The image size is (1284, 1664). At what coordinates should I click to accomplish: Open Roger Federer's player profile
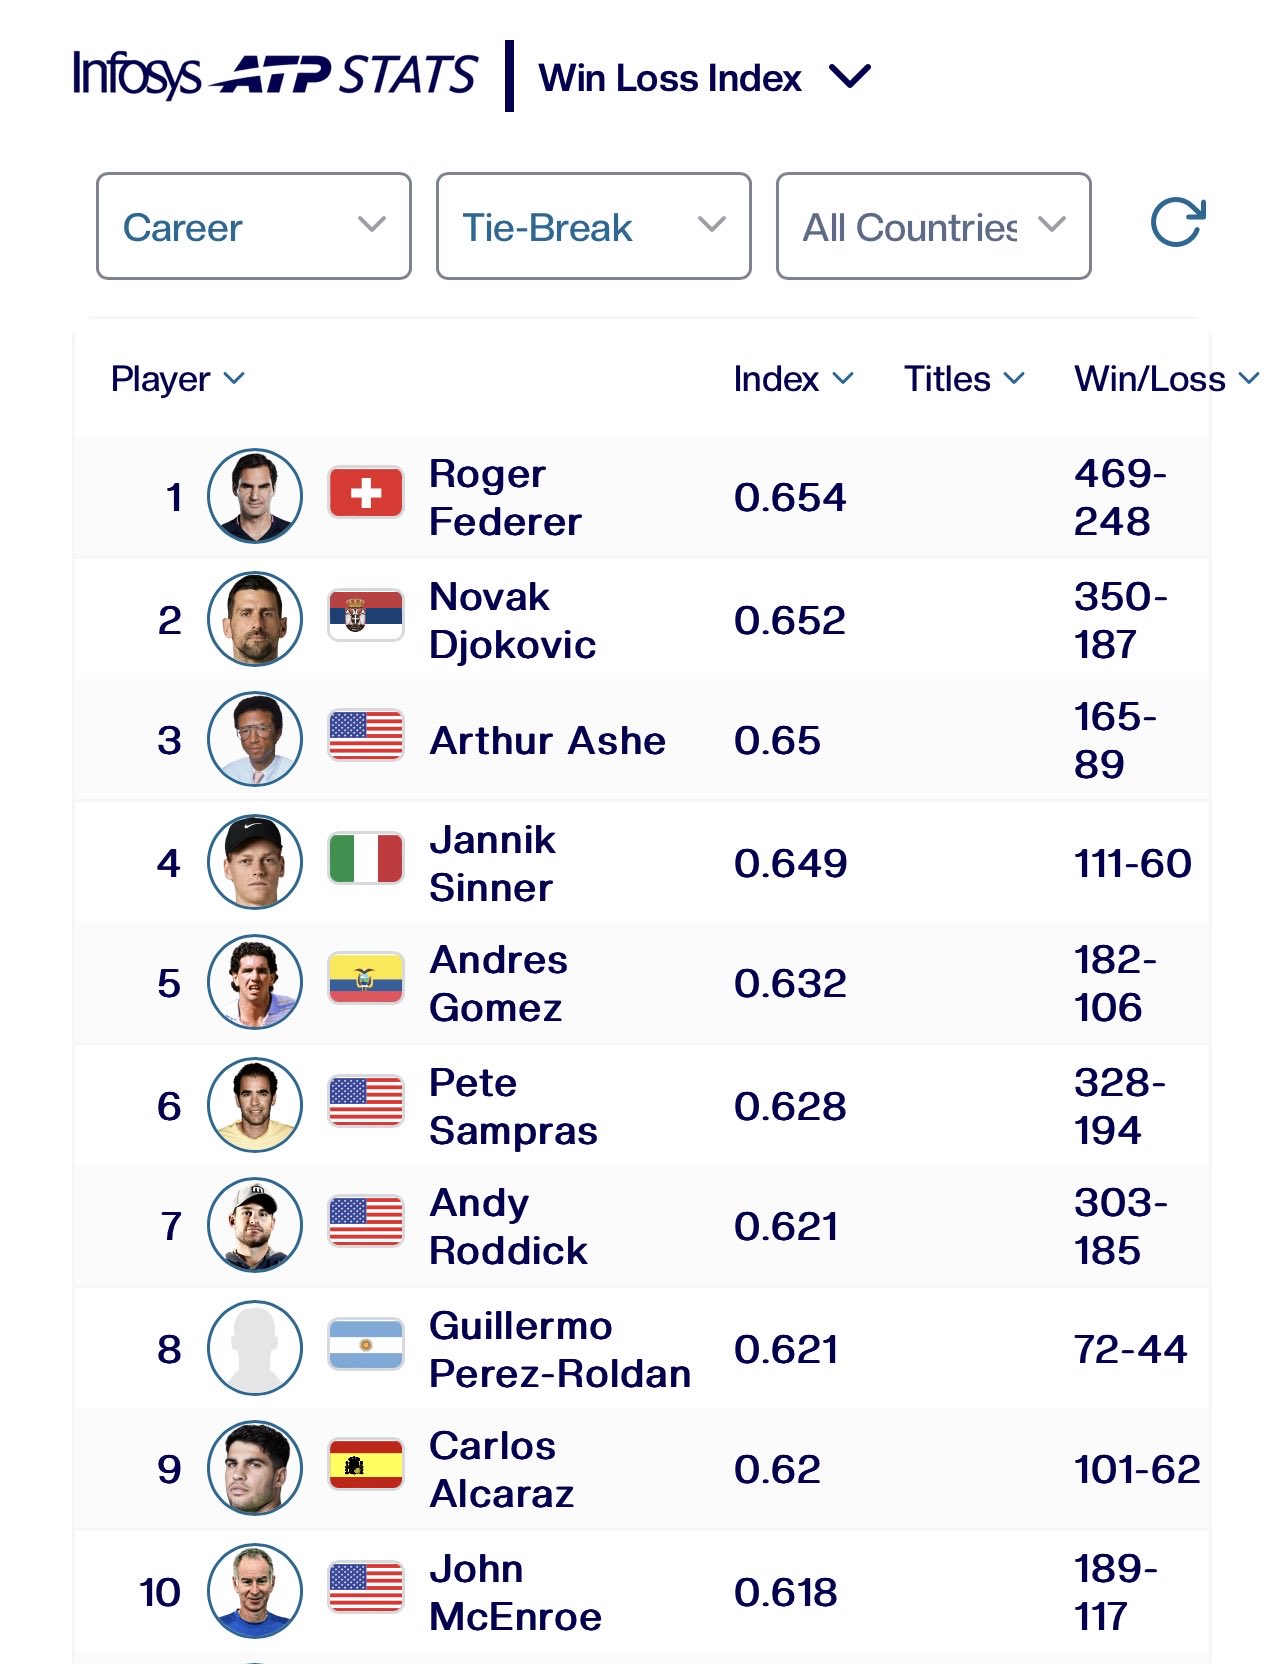click(505, 497)
